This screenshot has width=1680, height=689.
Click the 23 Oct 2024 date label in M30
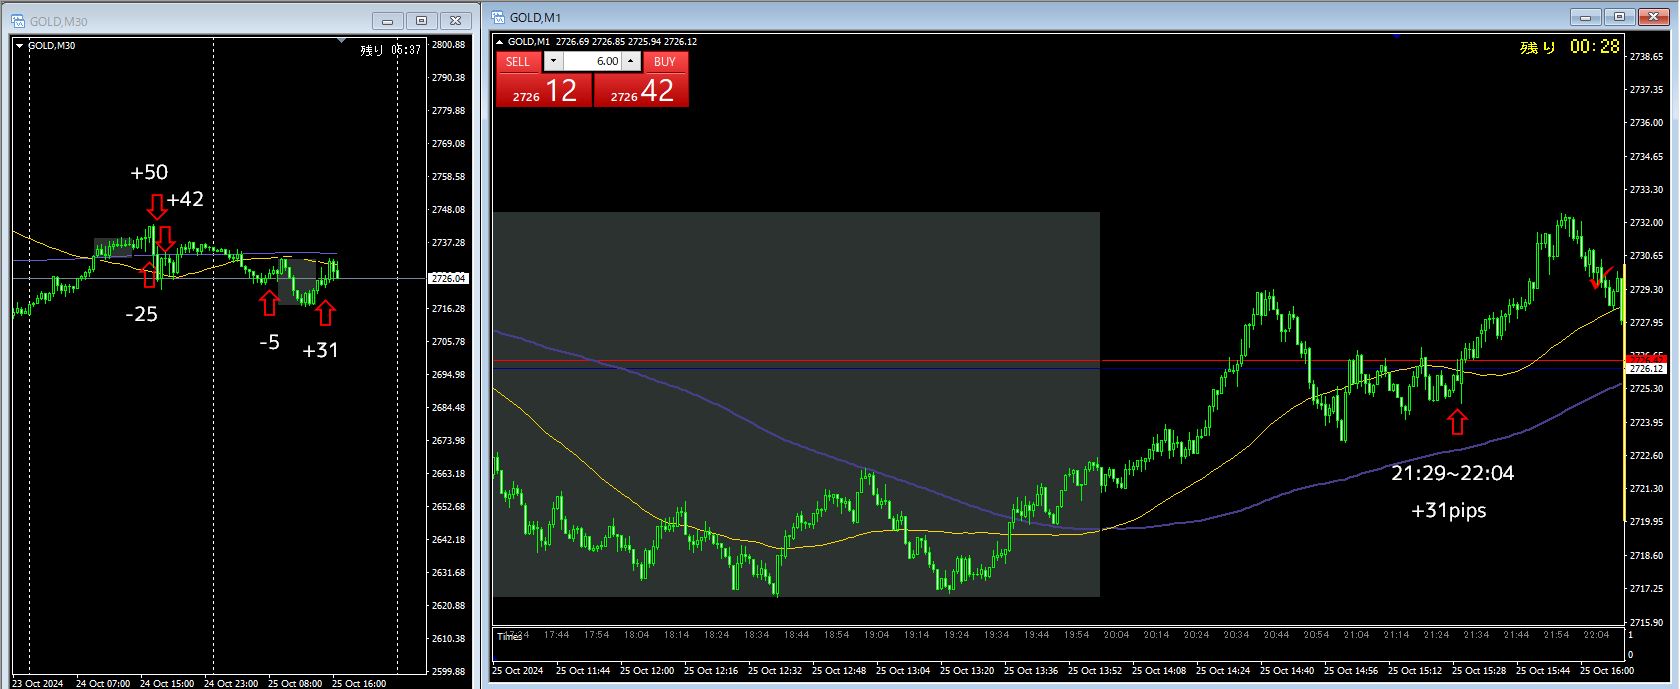tap(37, 684)
